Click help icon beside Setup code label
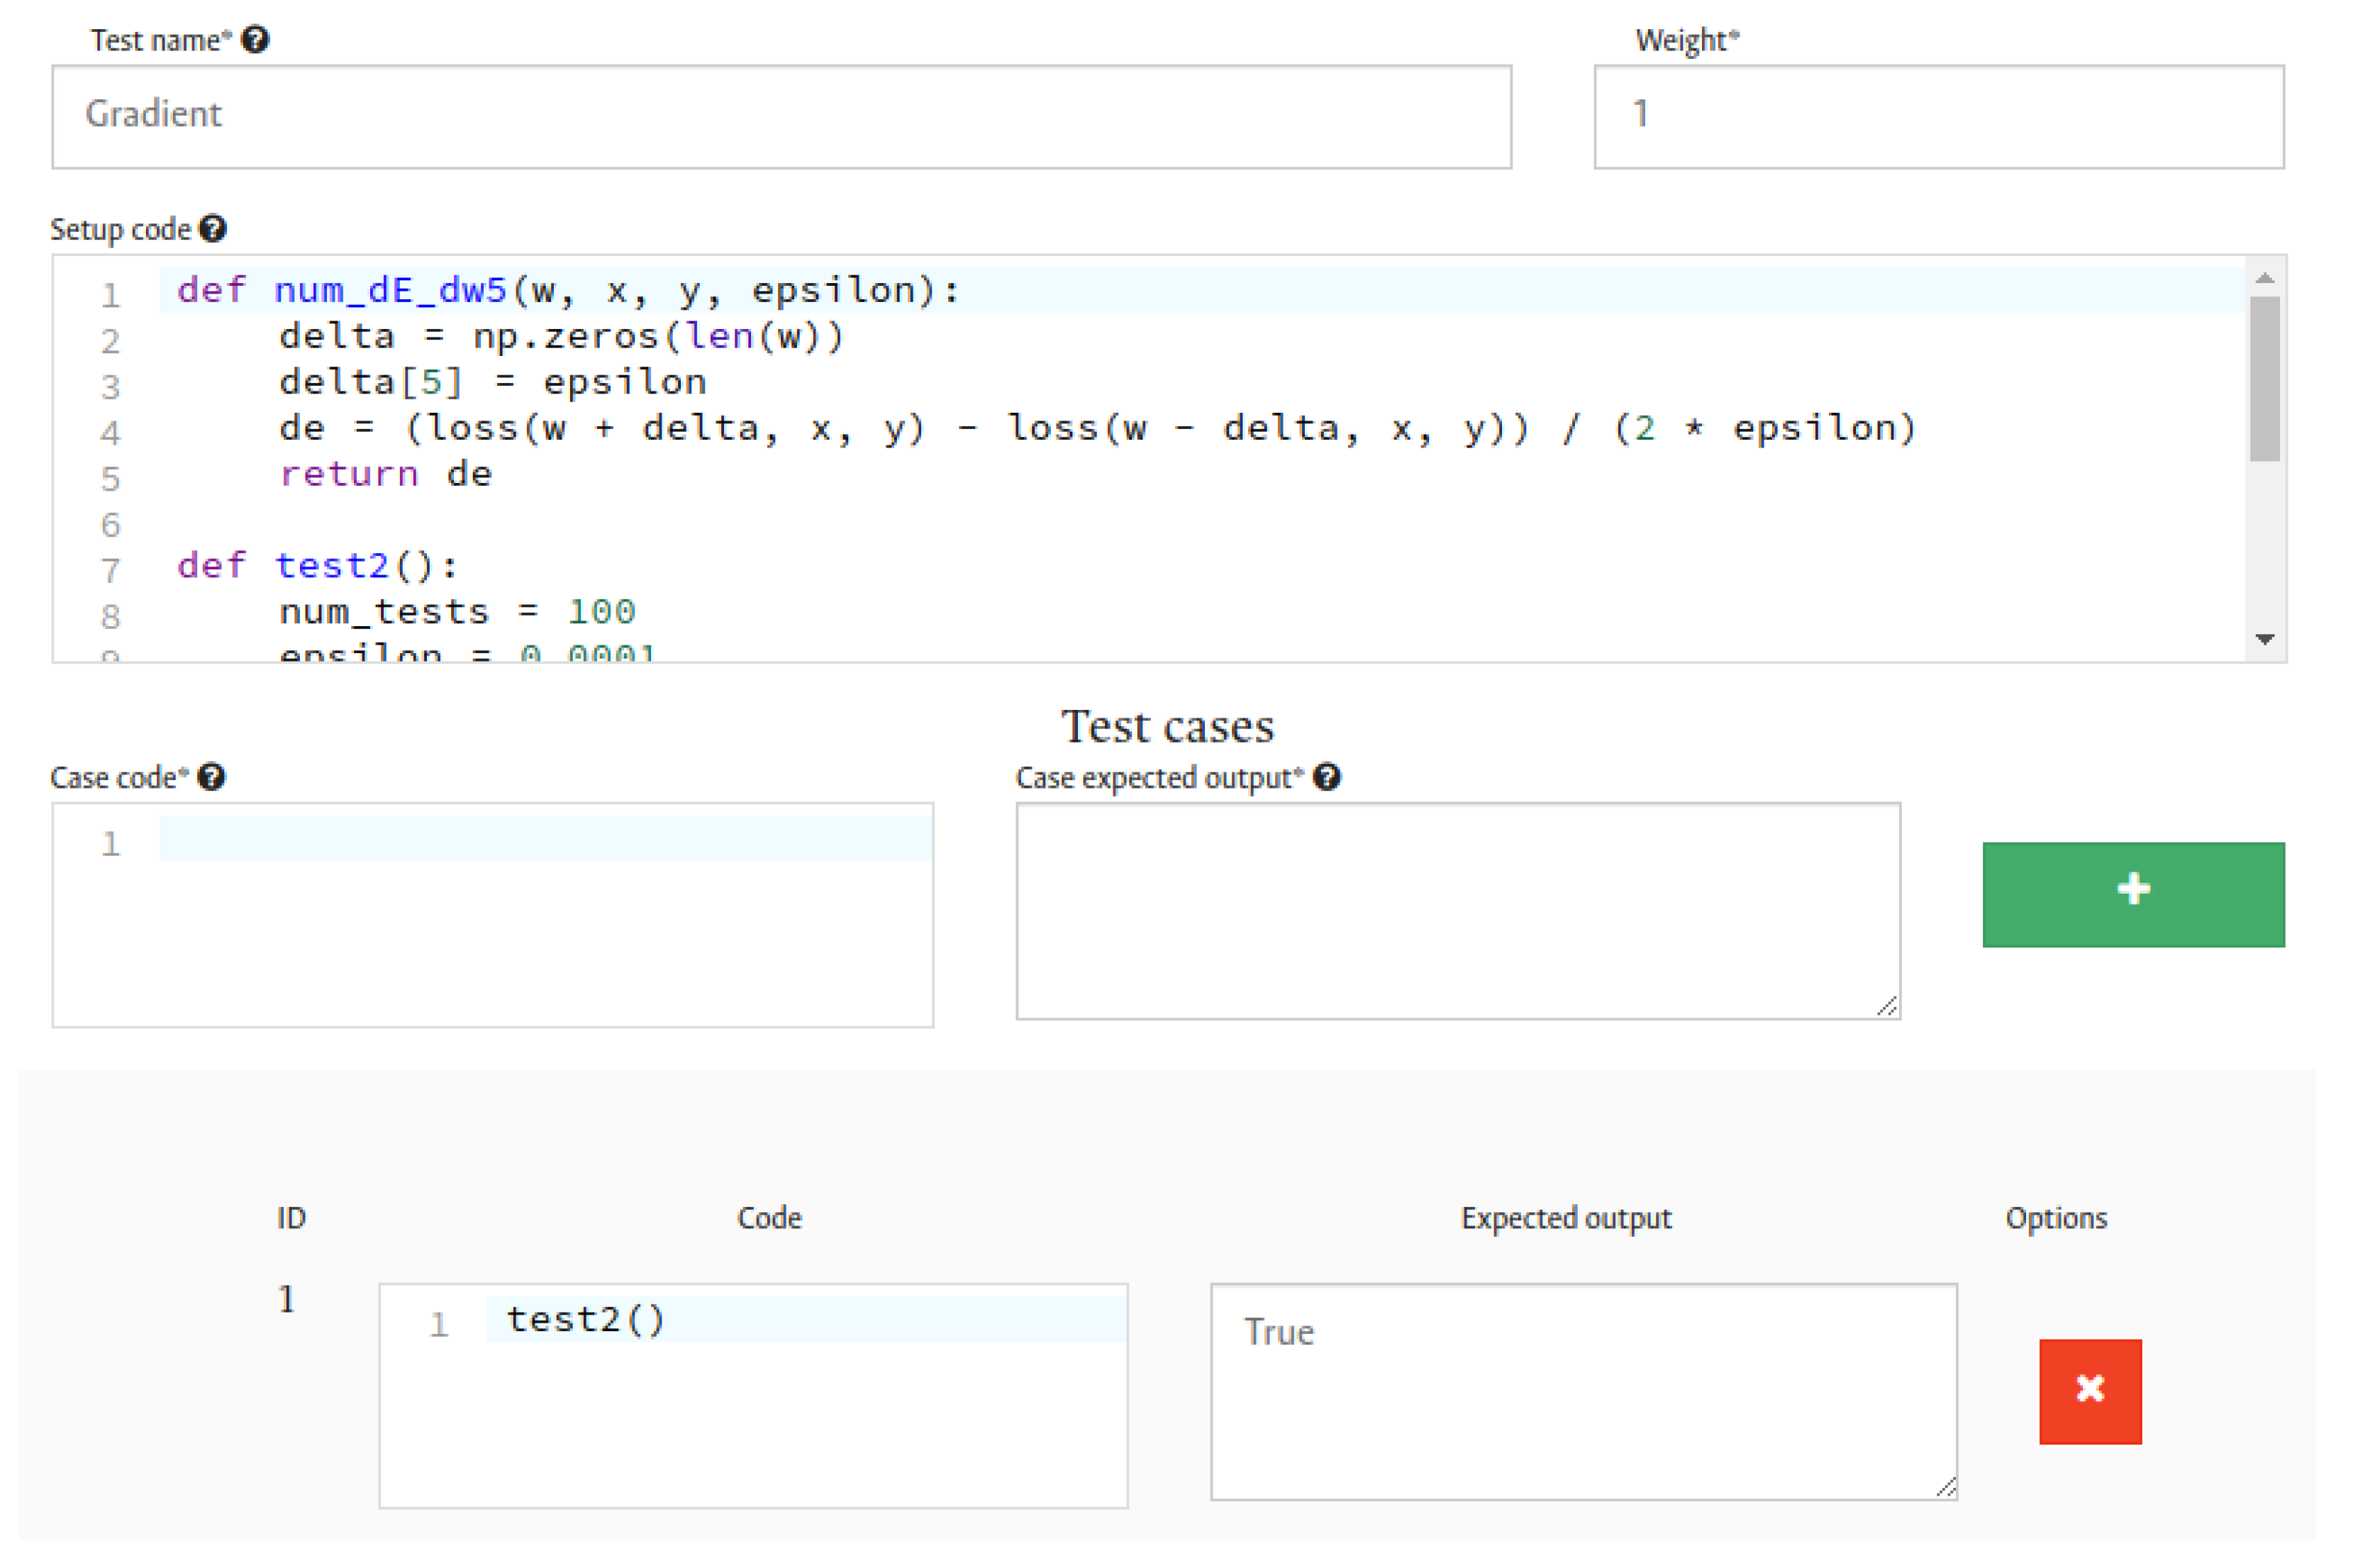 click(213, 229)
